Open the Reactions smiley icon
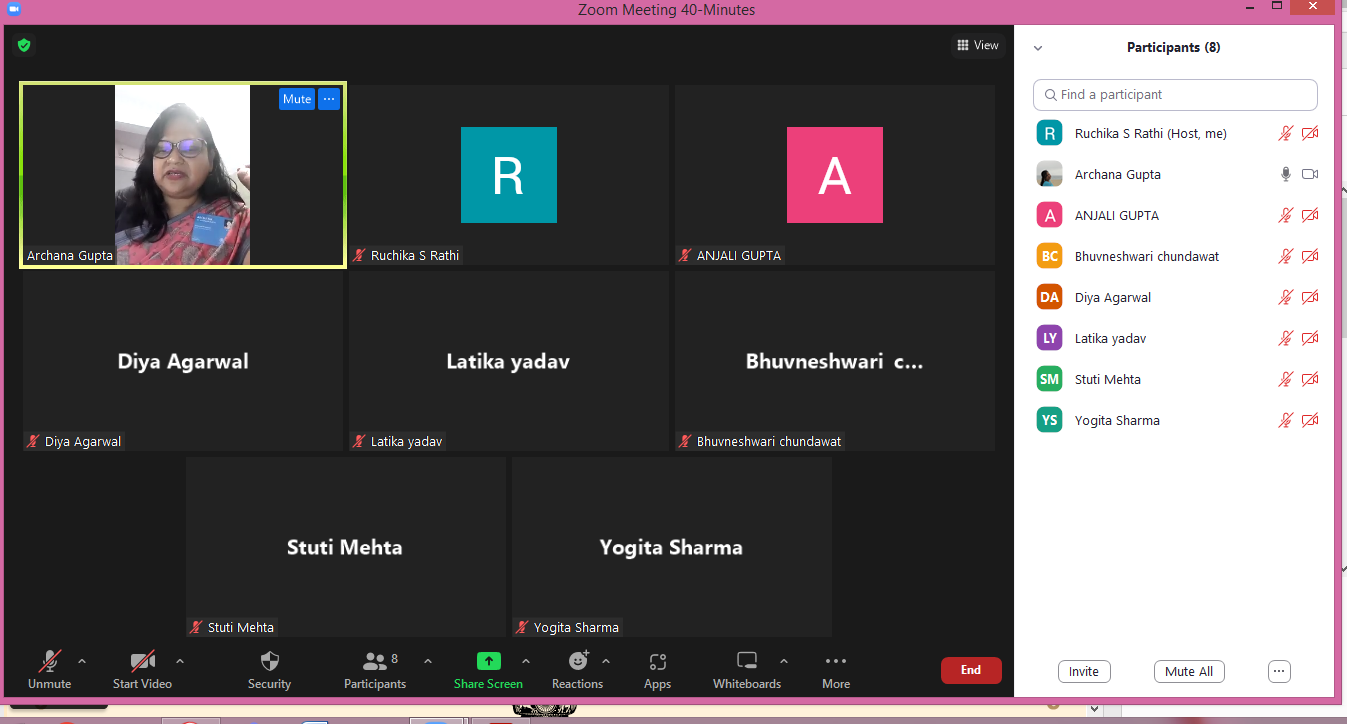 pyautogui.click(x=578, y=661)
